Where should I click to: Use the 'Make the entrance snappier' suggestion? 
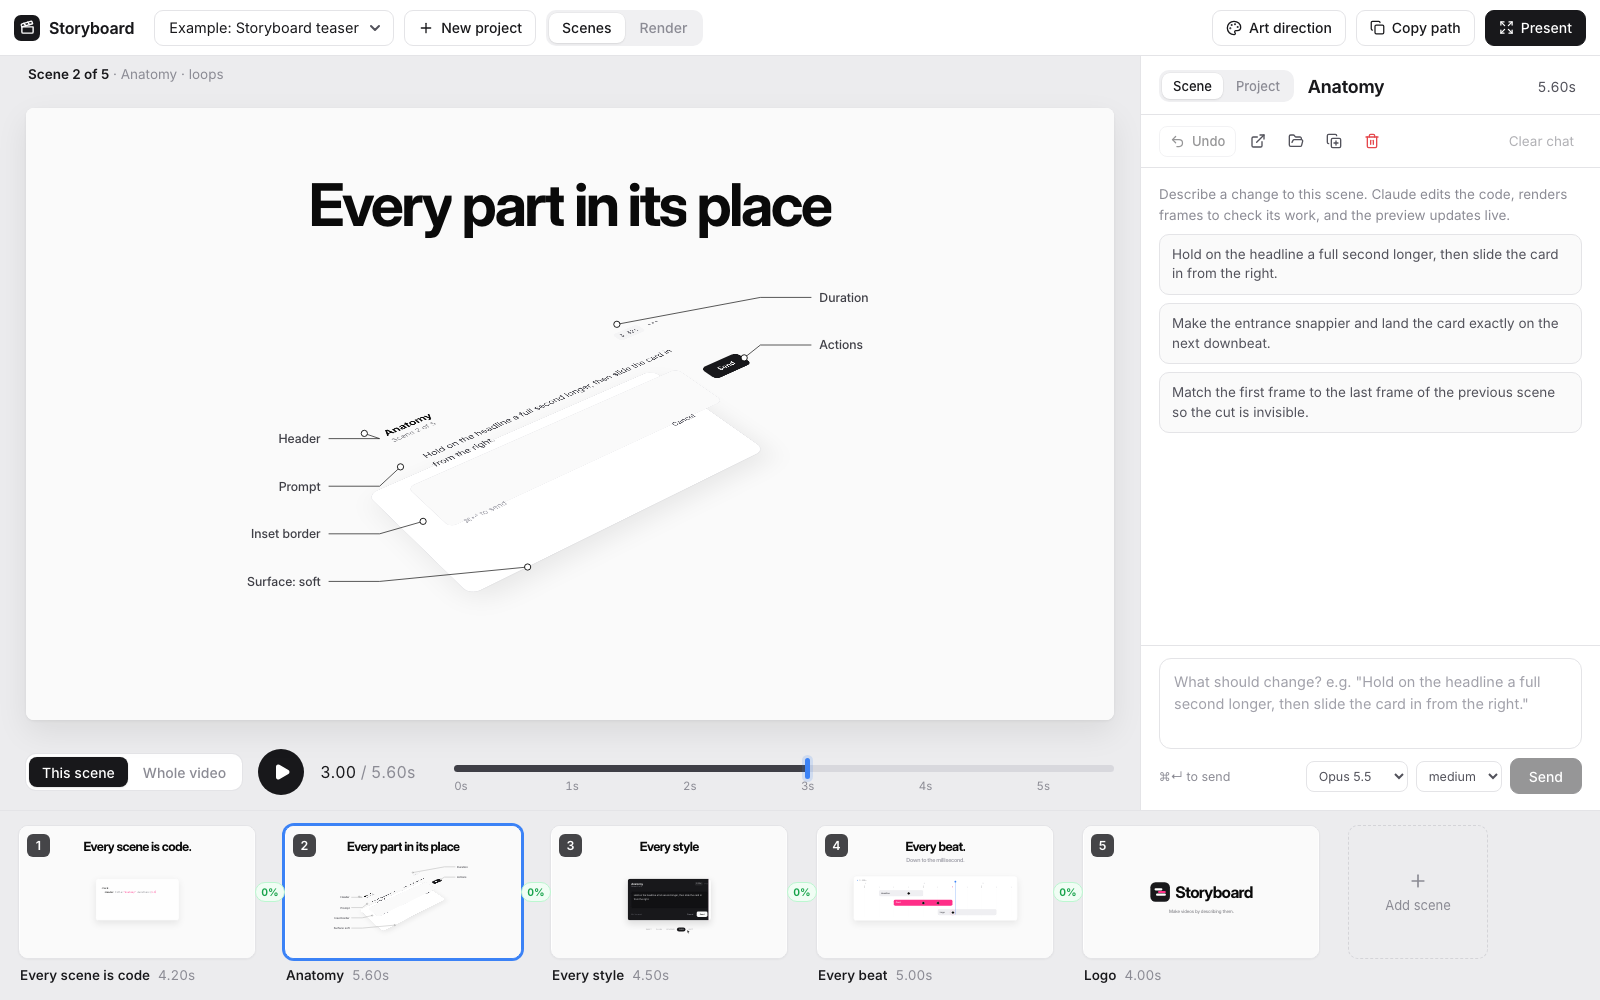(x=1370, y=333)
